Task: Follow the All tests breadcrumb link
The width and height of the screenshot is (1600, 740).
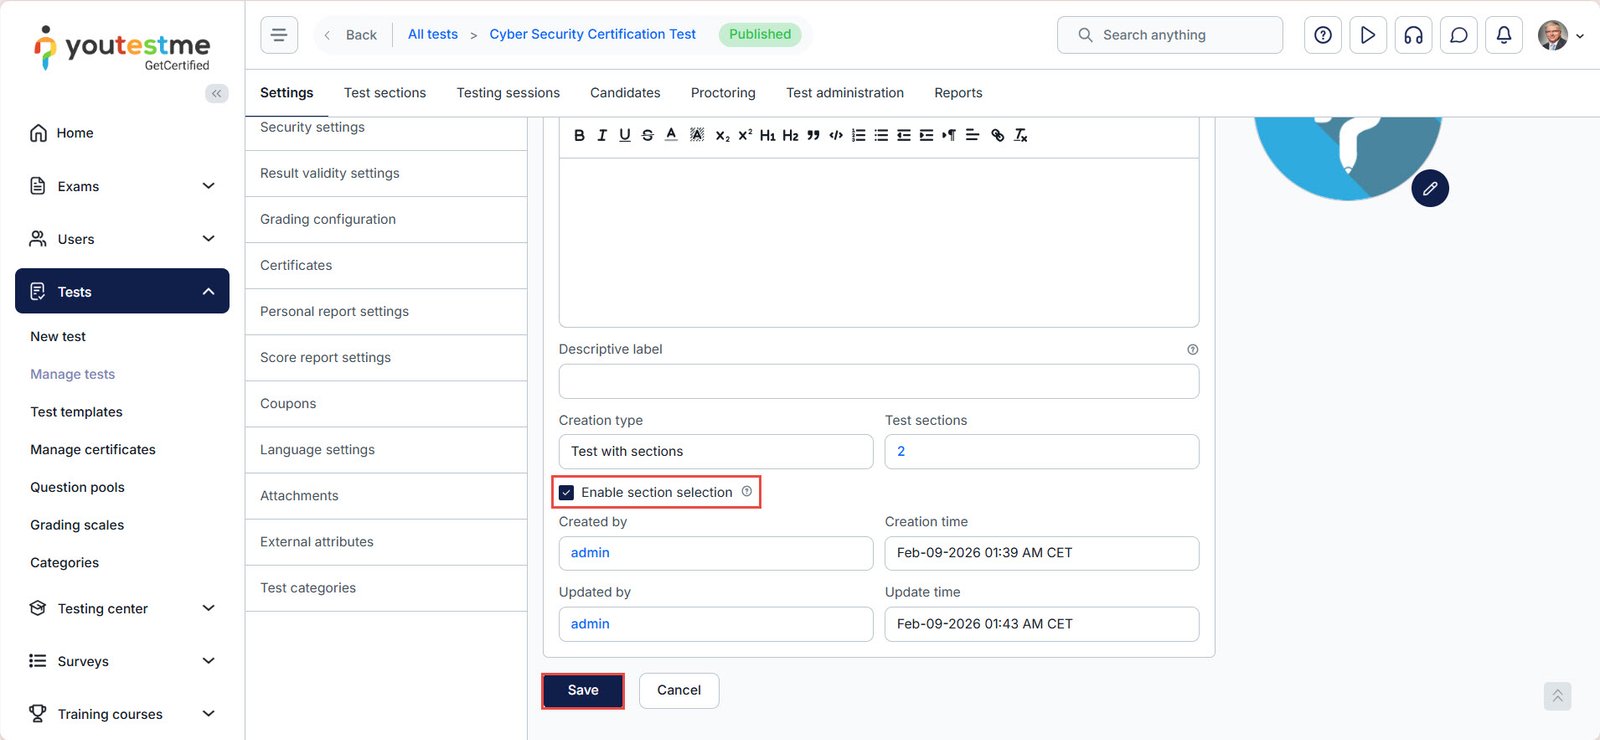Action: tap(432, 34)
